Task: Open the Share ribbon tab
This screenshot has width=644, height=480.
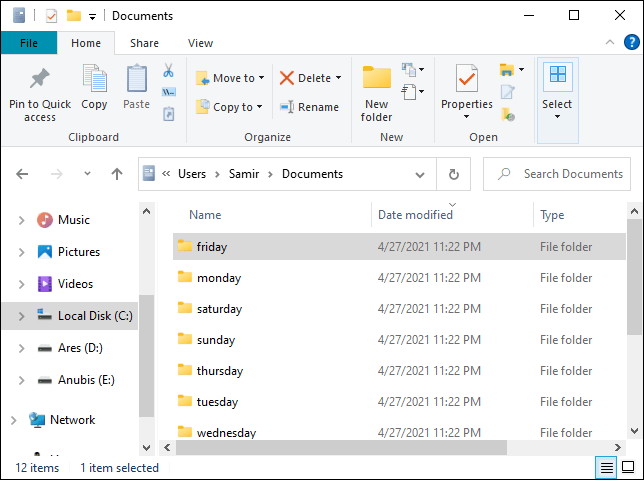Action: (144, 43)
